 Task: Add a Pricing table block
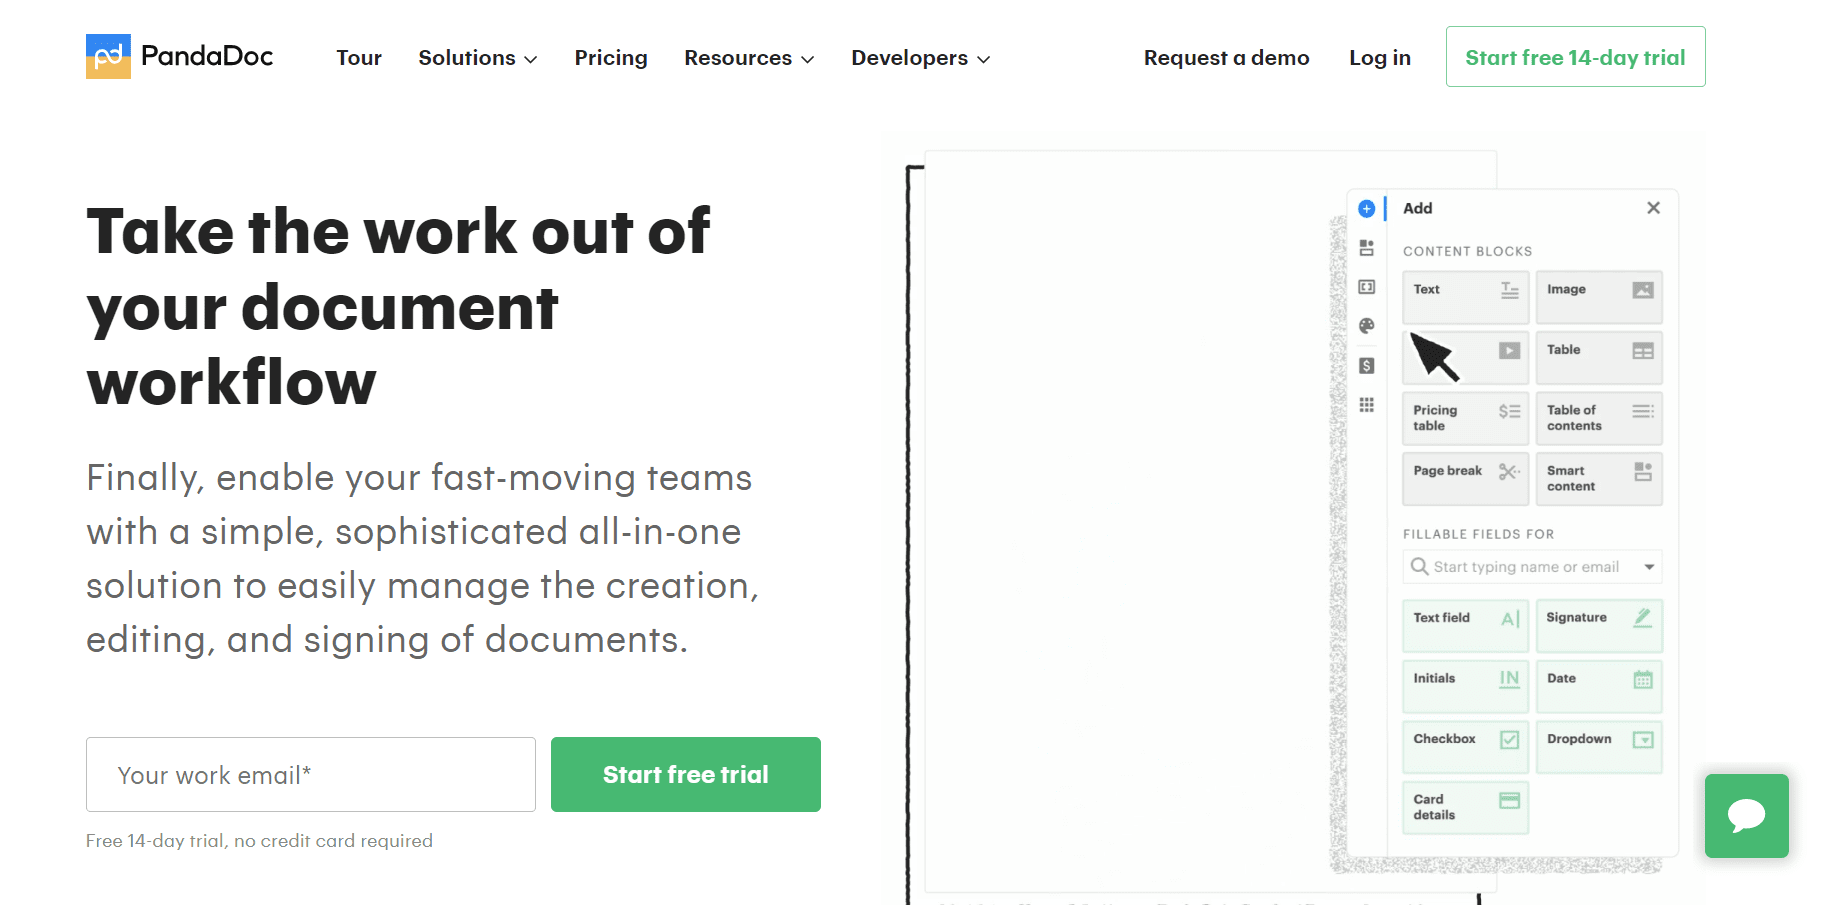tap(1465, 418)
